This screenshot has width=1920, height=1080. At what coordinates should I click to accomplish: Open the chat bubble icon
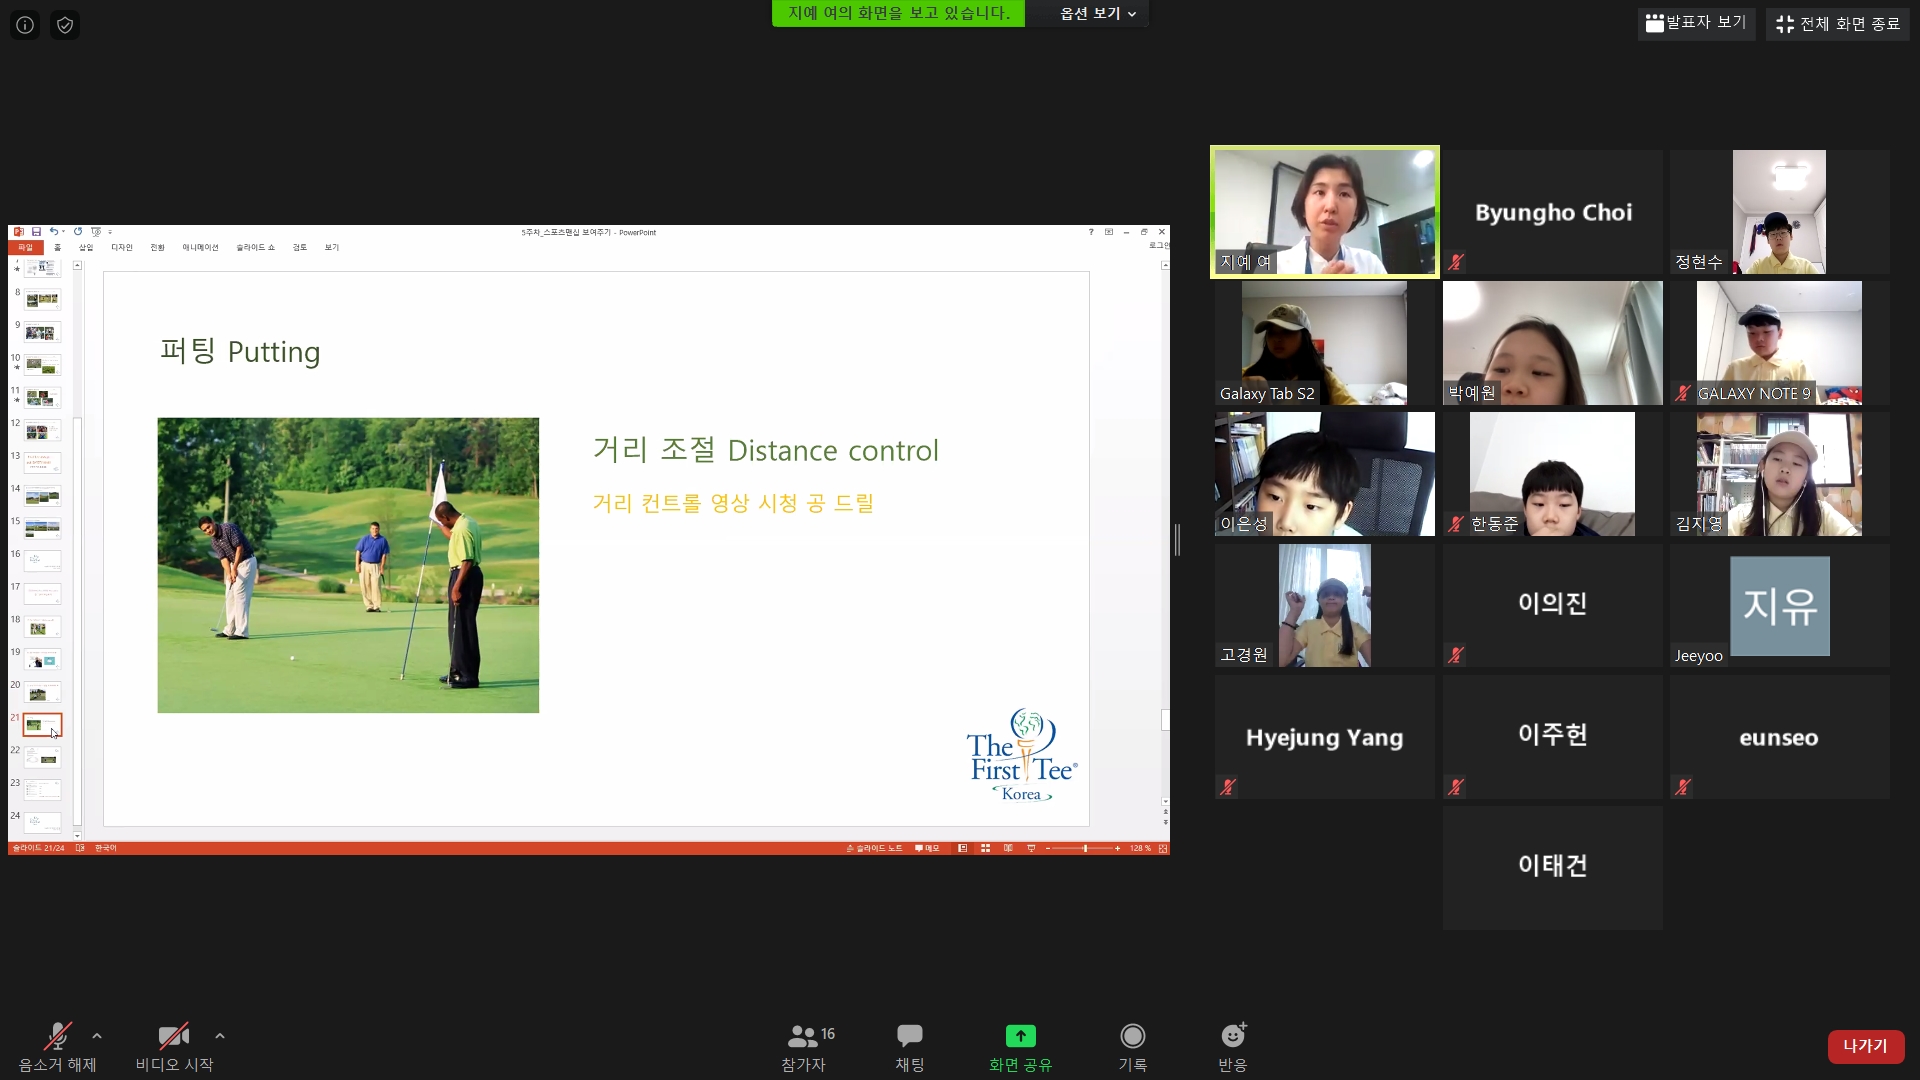909,1036
